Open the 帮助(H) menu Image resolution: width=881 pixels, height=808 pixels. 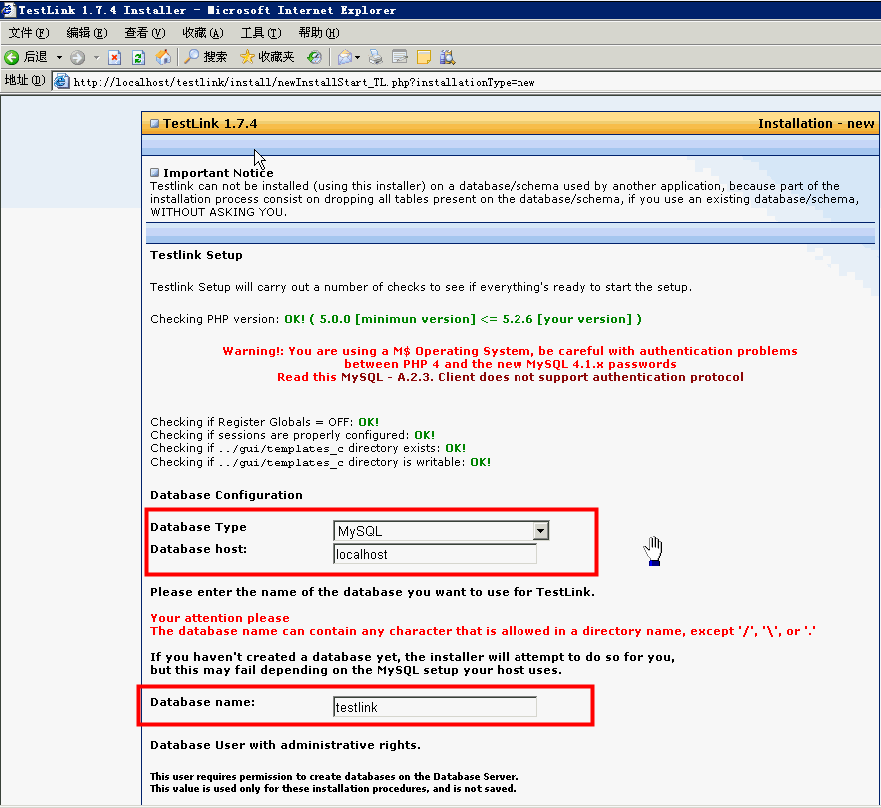319,33
